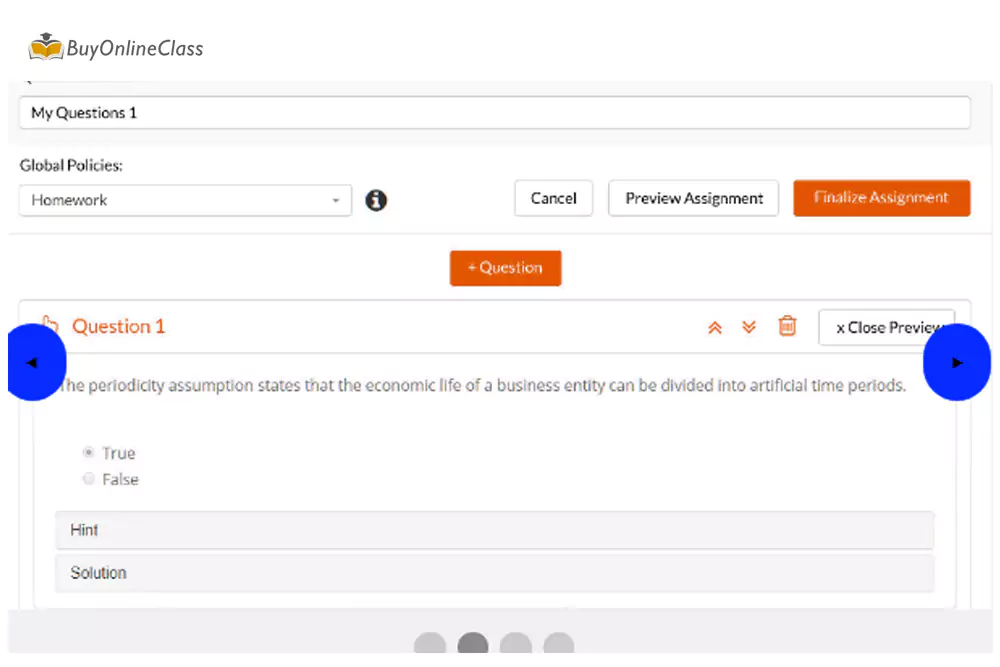Expand the Solution section

click(x=495, y=572)
